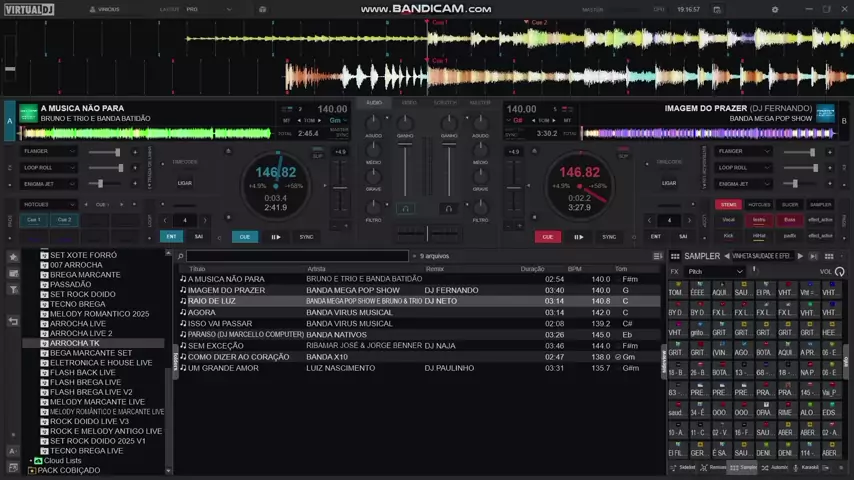
Task: Click the LIGAR timecode button on deck A
Action: (x=185, y=183)
